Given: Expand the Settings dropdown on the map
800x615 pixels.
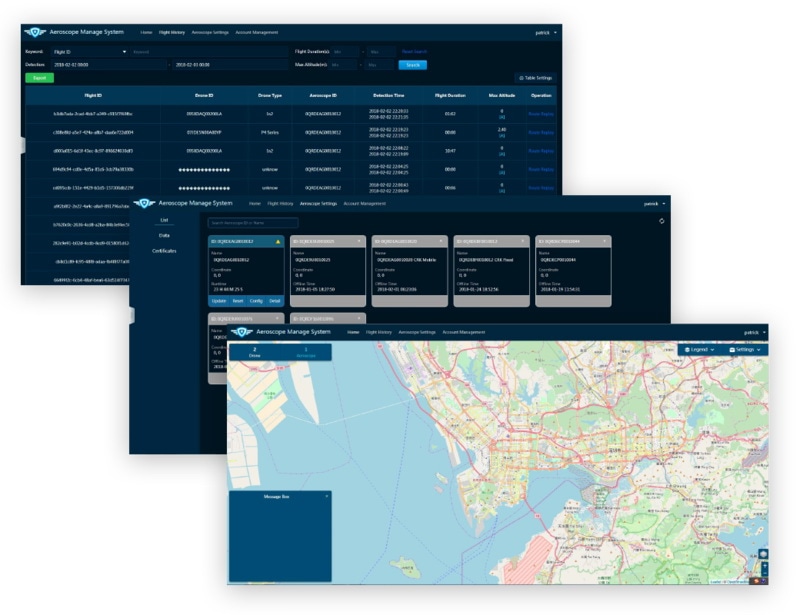Looking at the screenshot, I should click(x=744, y=349).
